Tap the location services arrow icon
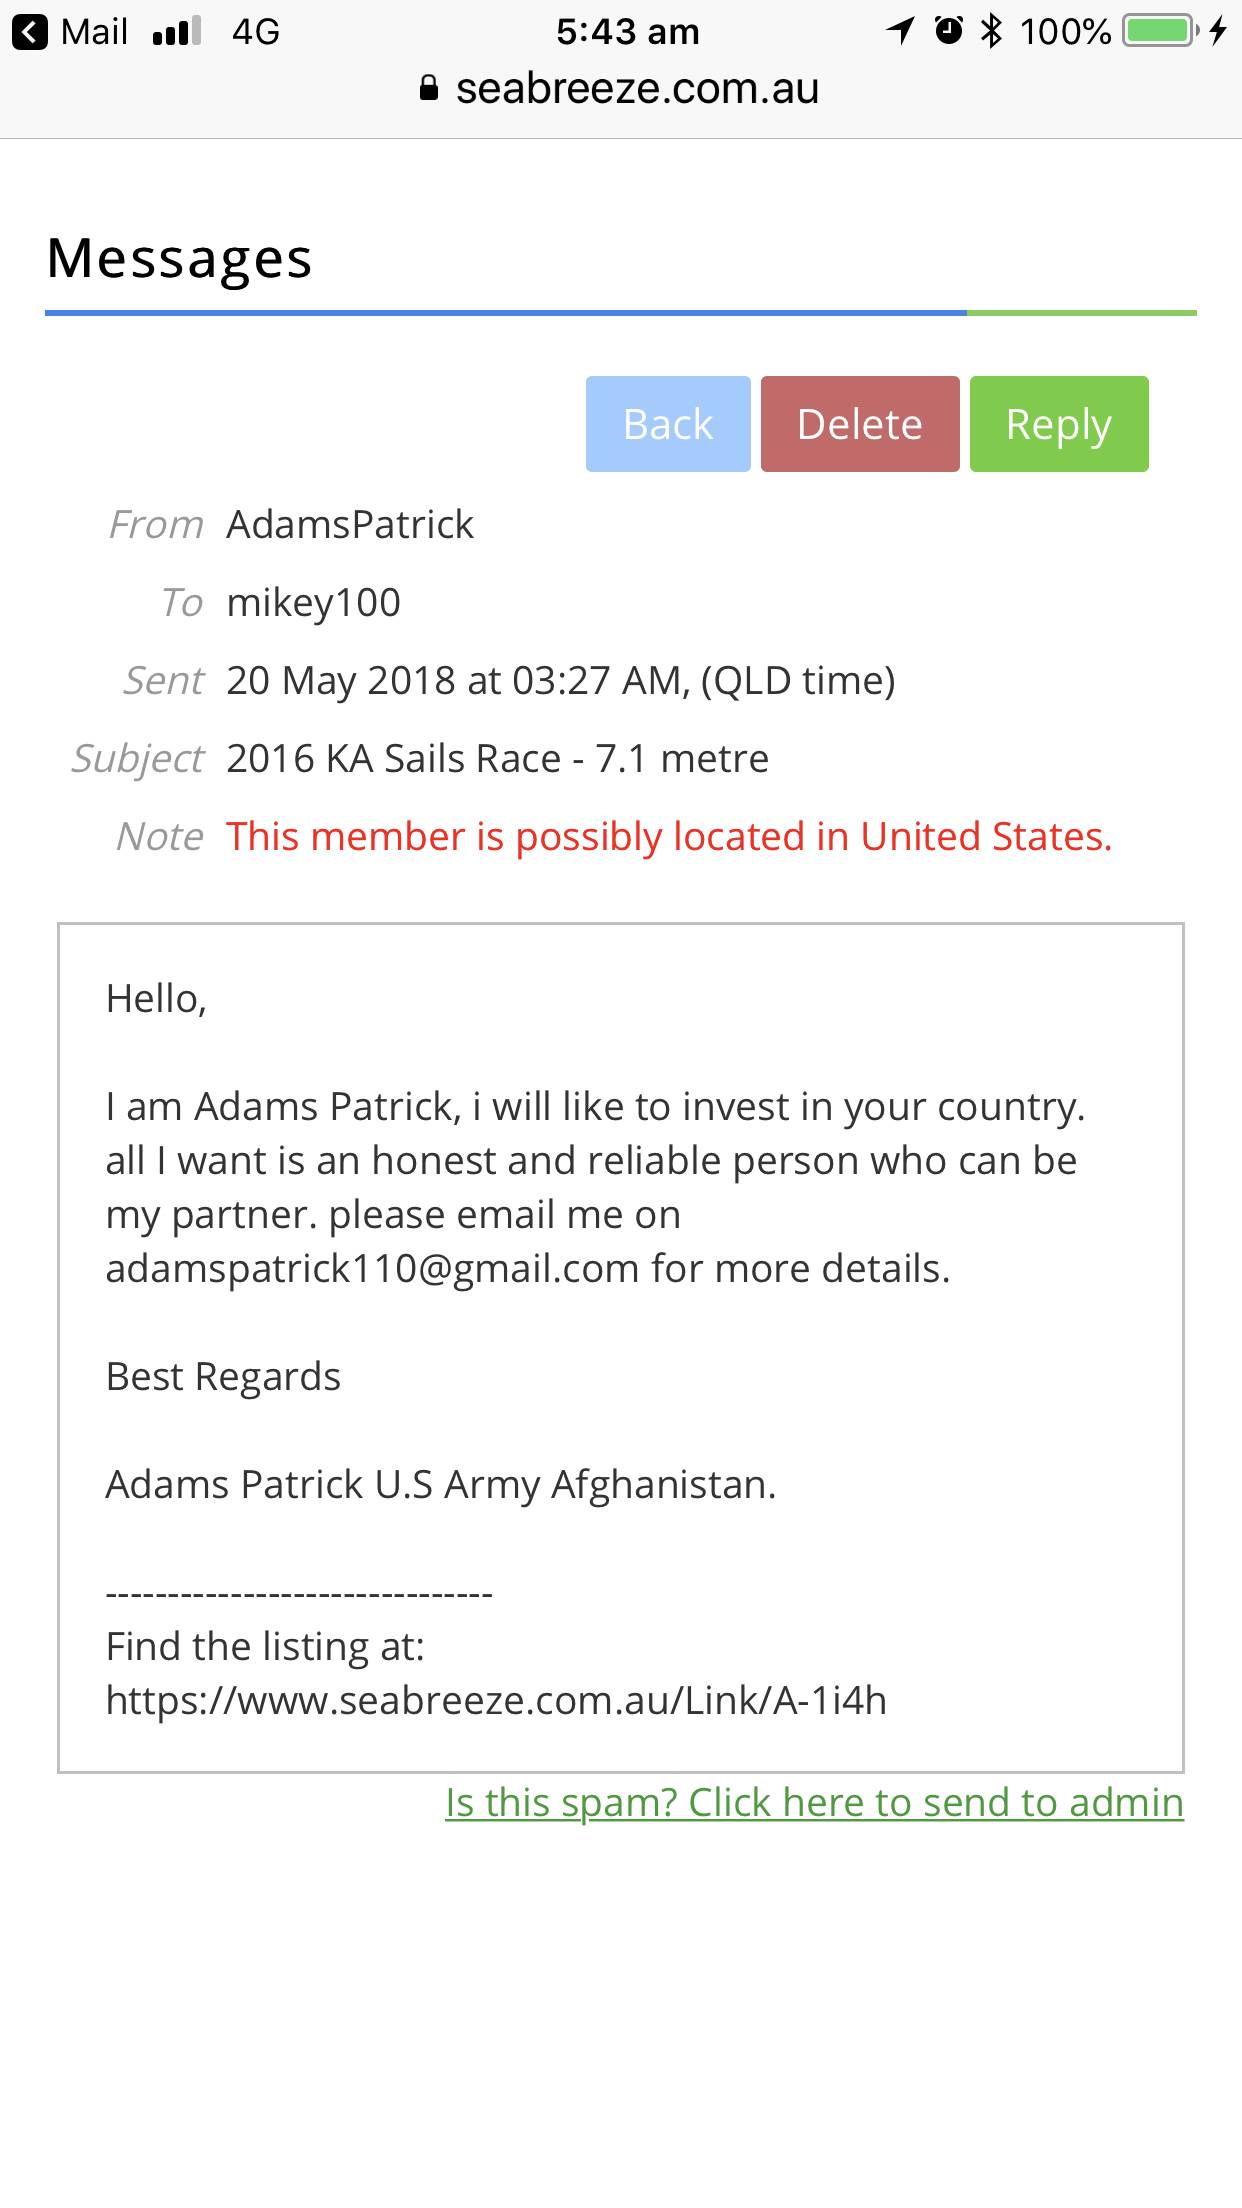This screenshot has height=2208, width=1242. (900, 31)
